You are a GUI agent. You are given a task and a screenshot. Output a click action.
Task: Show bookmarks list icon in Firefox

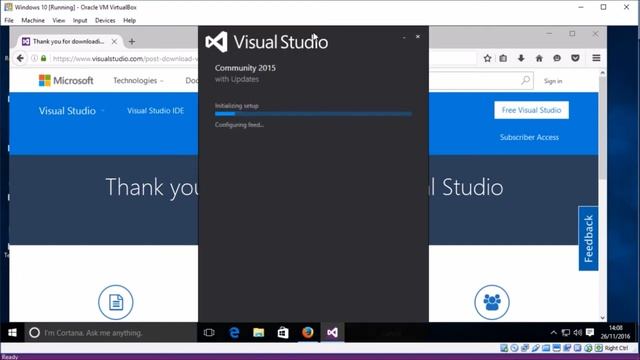(x=503, y=58)
